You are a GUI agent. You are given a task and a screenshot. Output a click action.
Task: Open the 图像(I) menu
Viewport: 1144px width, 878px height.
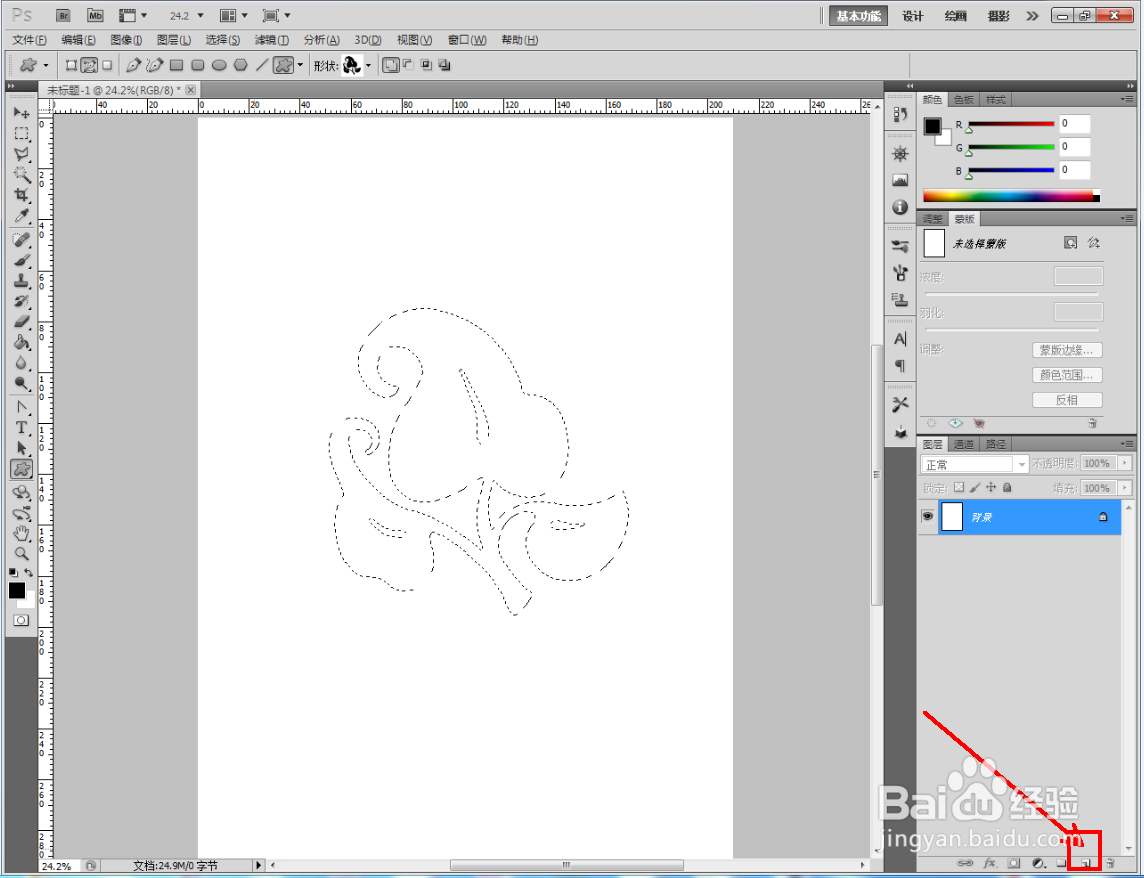[x=126, y=40]
